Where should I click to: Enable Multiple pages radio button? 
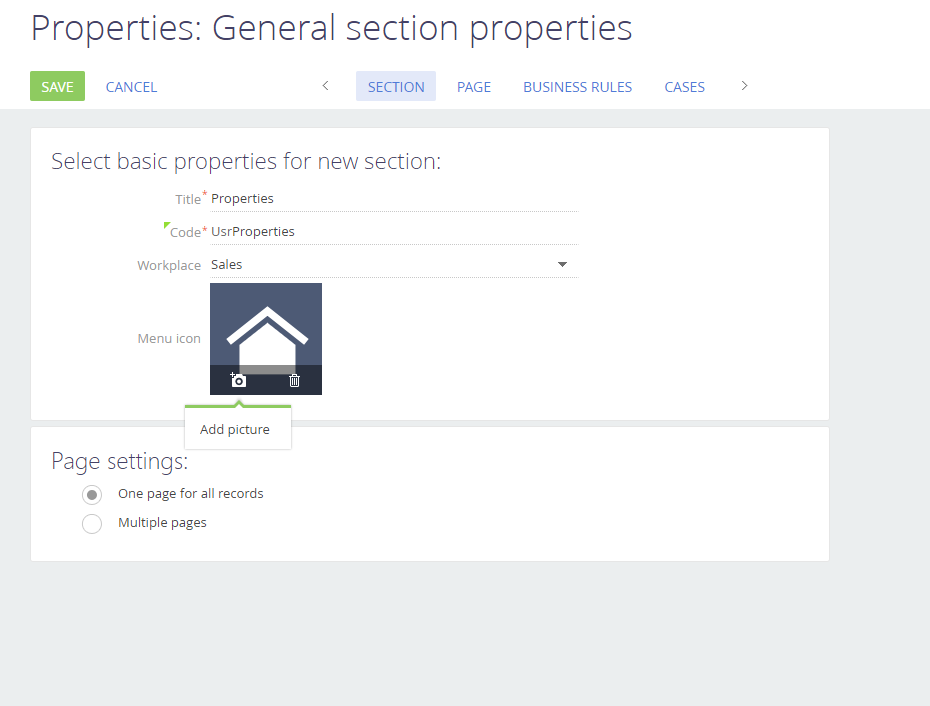pyautogui.click(x=92, y=523)
